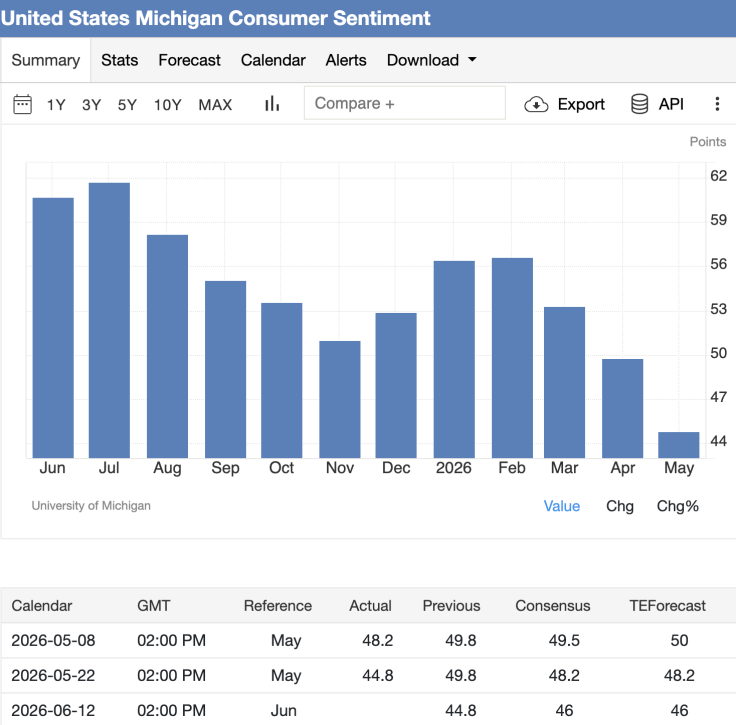
Task: Click the Consensus column header
Action: (552, 605)
